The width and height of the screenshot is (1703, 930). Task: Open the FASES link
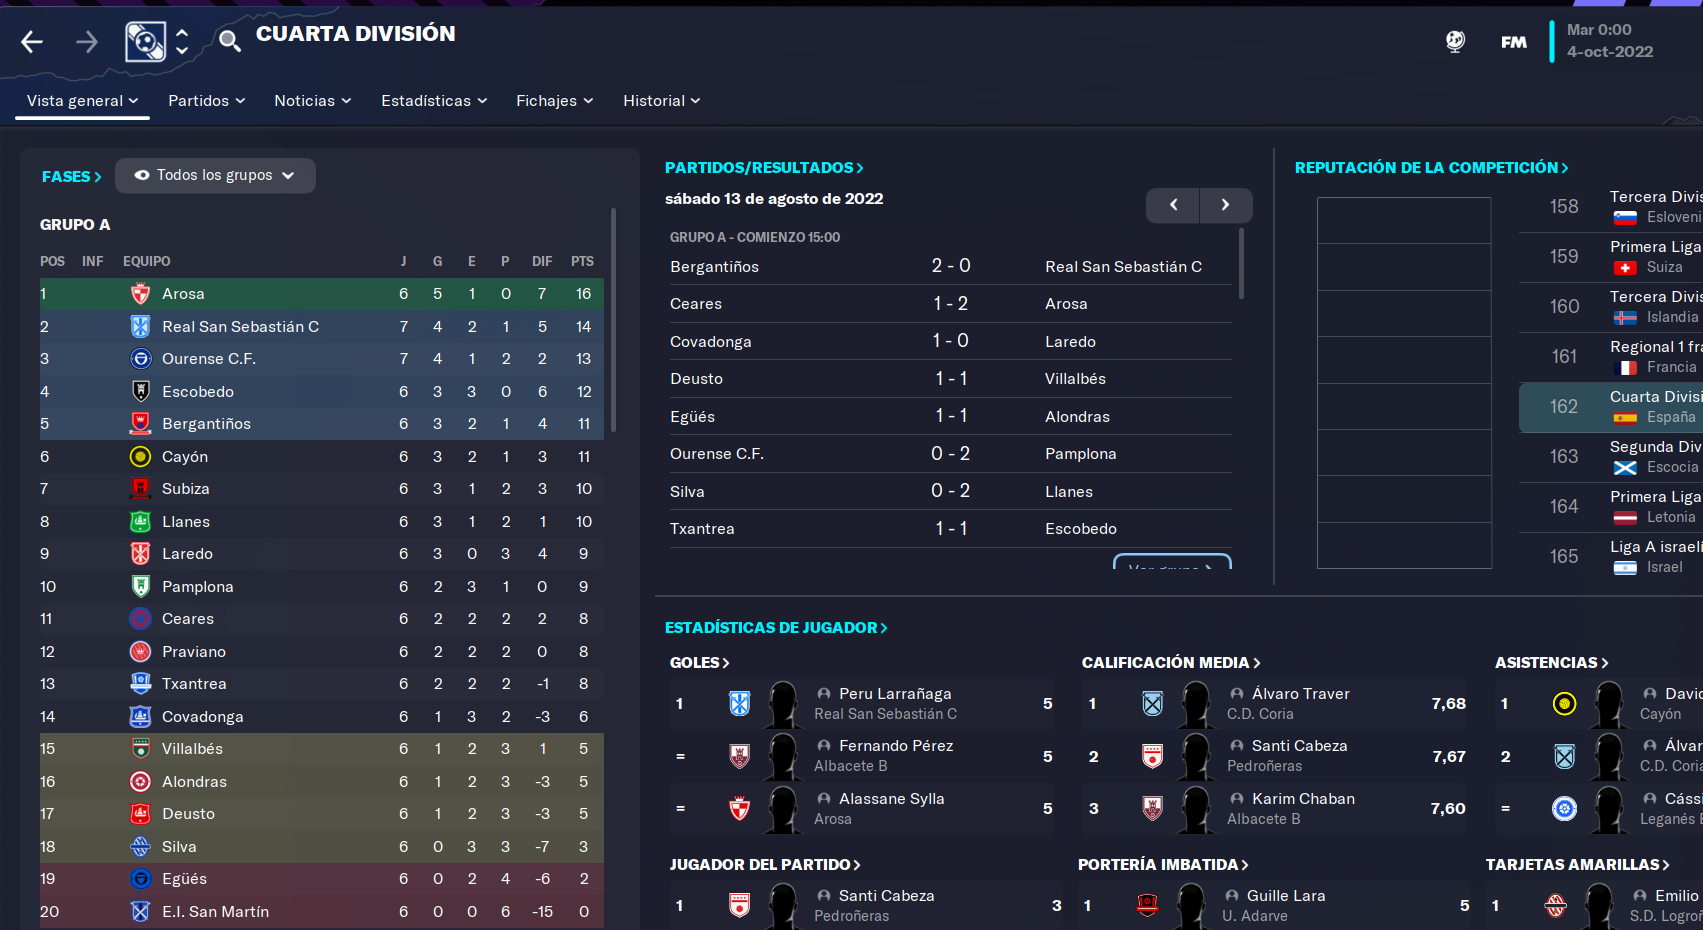point(72,176)
